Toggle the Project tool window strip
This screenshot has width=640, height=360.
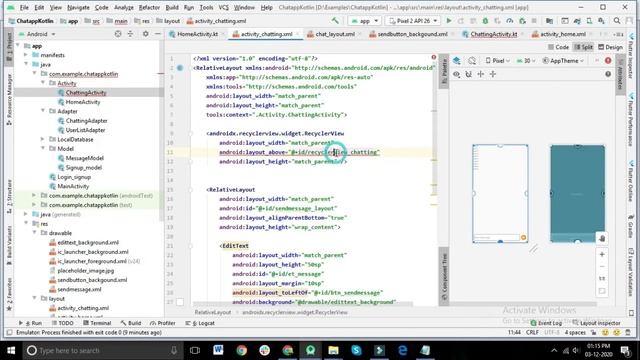[9, 48]
